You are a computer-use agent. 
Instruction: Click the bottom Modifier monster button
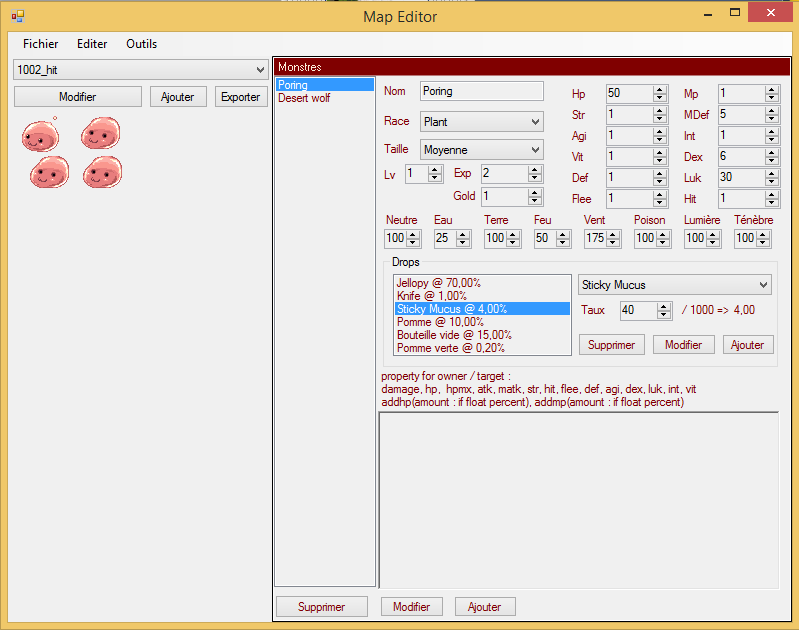412,607
